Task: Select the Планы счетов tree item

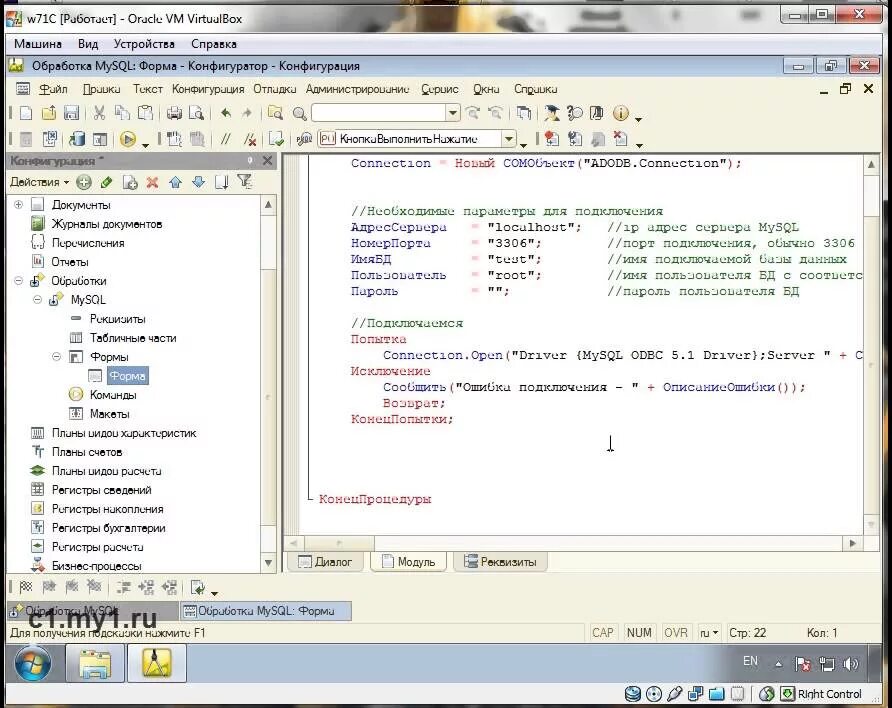Action: pos(87,452)
